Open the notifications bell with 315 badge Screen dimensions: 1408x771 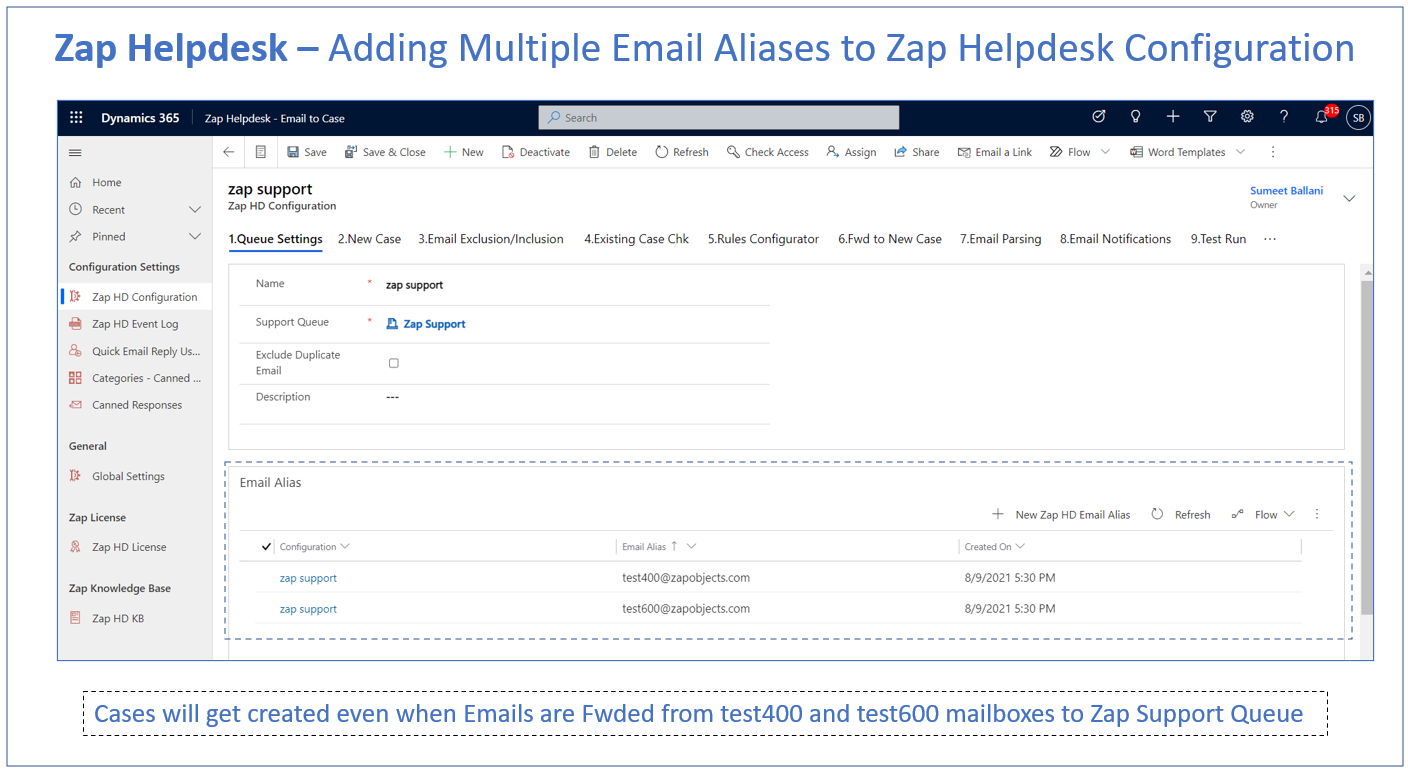[x=1324, y=116]
